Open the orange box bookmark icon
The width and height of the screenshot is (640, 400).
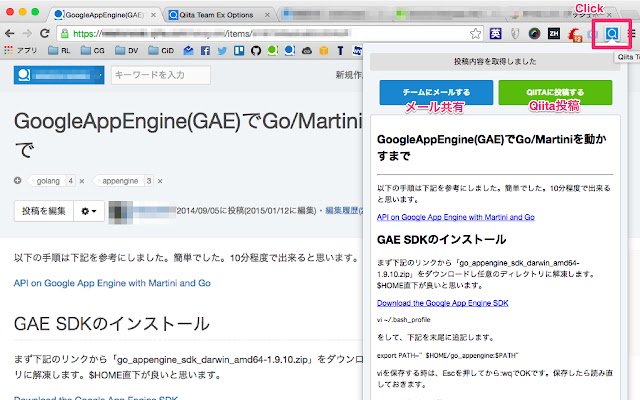point(324,51)
